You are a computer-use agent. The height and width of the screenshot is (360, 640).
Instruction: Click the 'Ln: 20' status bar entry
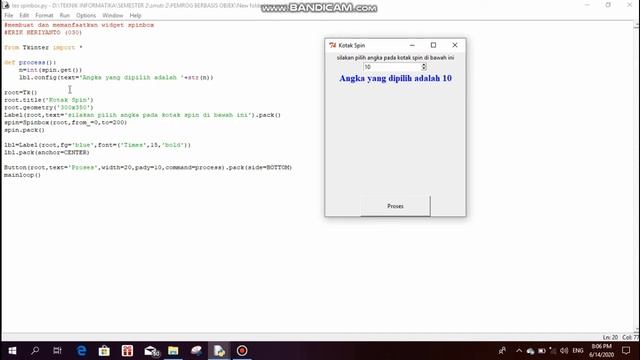click(610, 337)
